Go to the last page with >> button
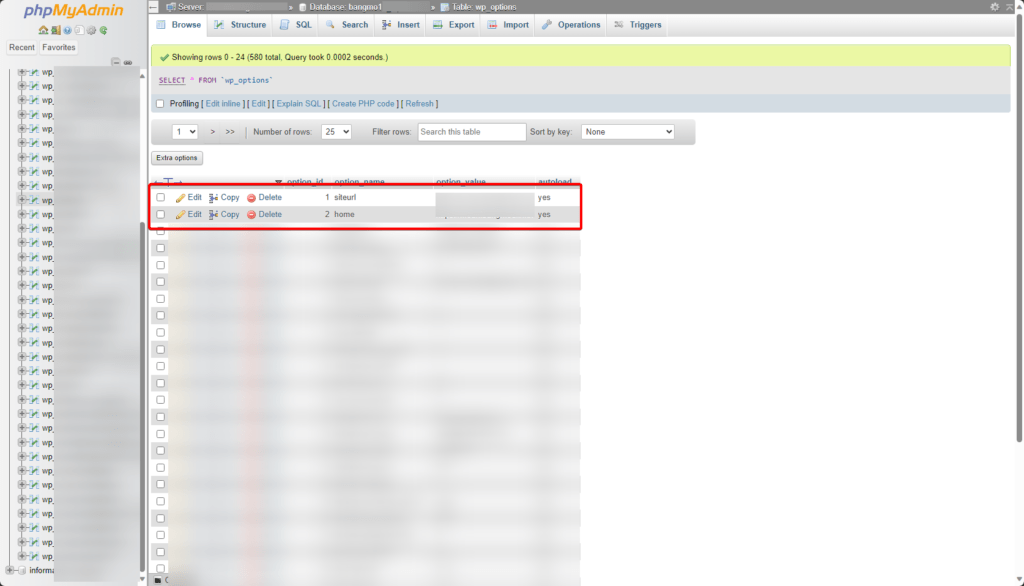Image resolution: width=1024 pixels, height=586 pixels. pyautogui.click(x=230, y=132)
